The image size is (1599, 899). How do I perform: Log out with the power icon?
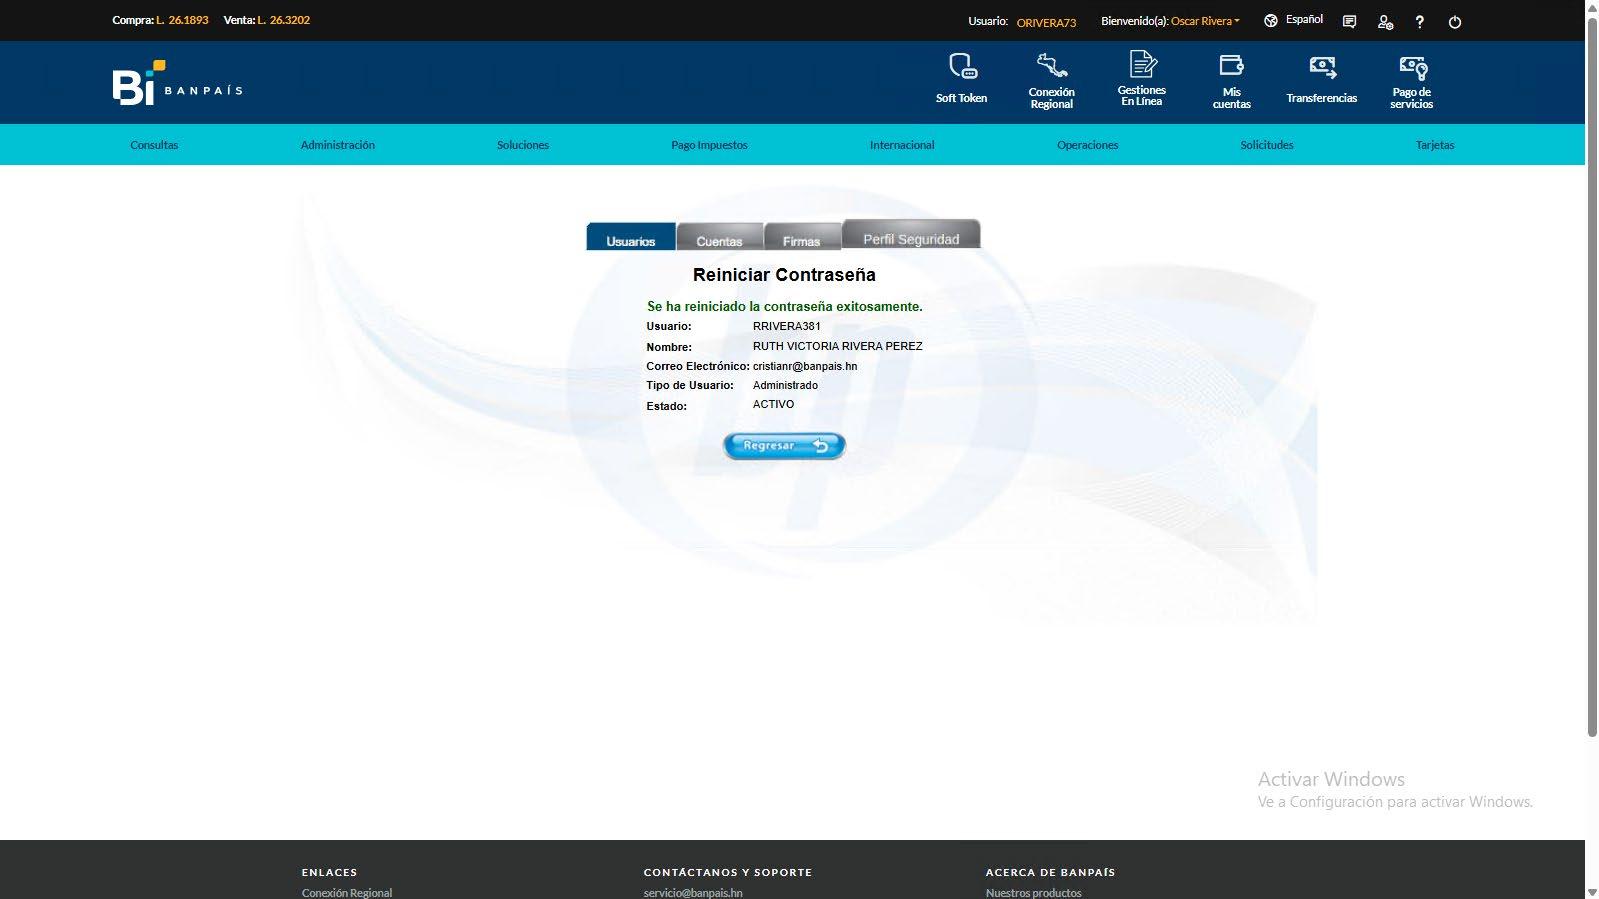click(x=1455, y=21)
